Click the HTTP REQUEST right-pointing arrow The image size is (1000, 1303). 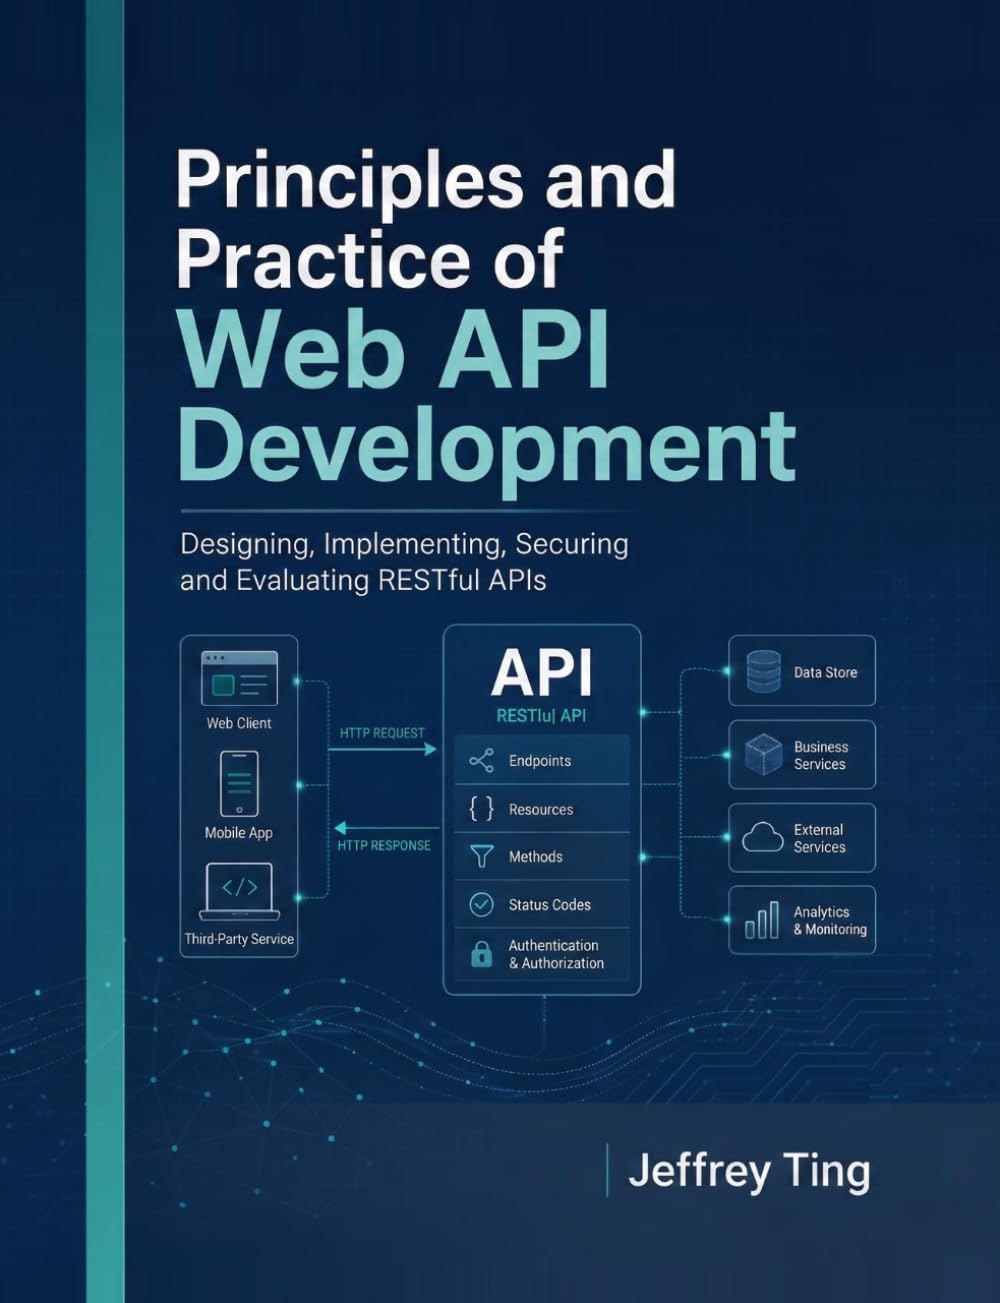[383, 749]
